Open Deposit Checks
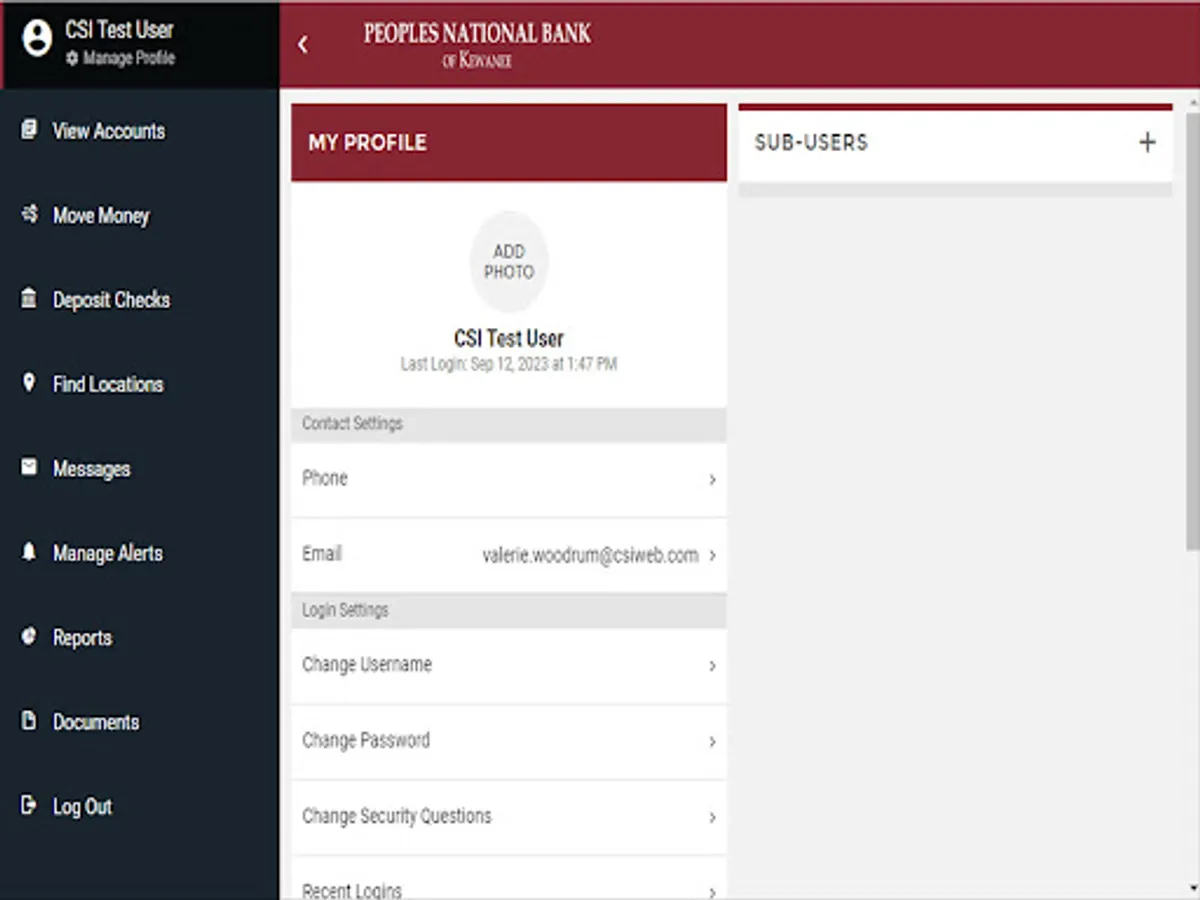 point(110,300)
